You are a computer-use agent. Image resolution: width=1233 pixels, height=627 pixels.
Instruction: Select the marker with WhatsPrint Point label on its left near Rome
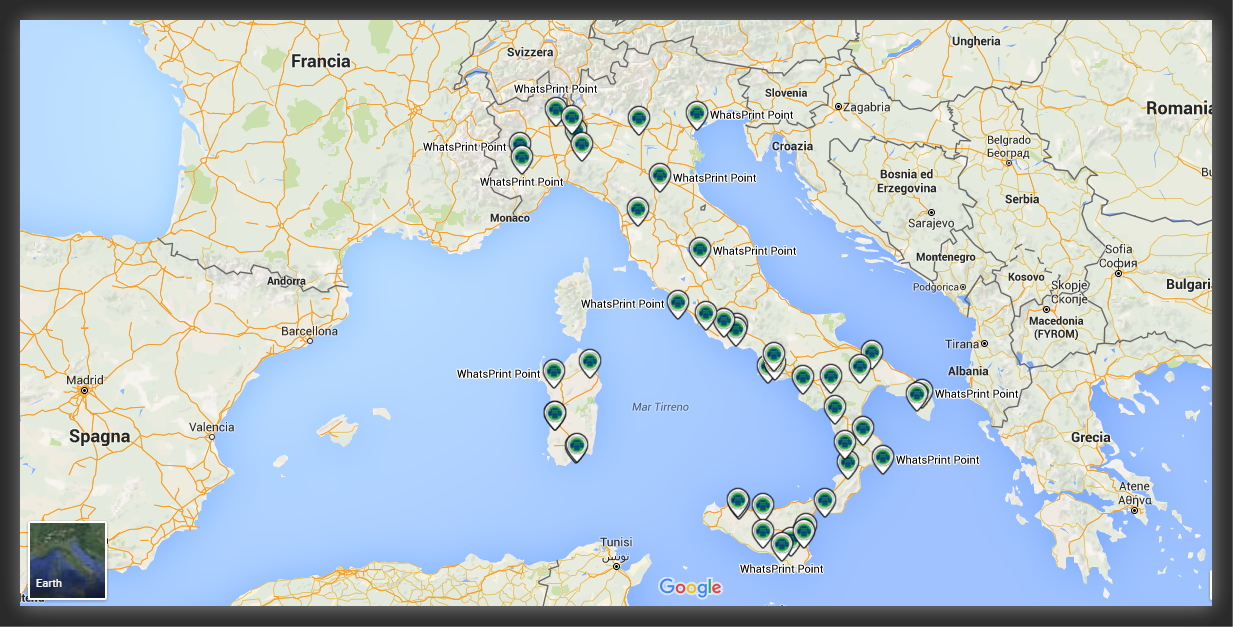tap(678, 305)
